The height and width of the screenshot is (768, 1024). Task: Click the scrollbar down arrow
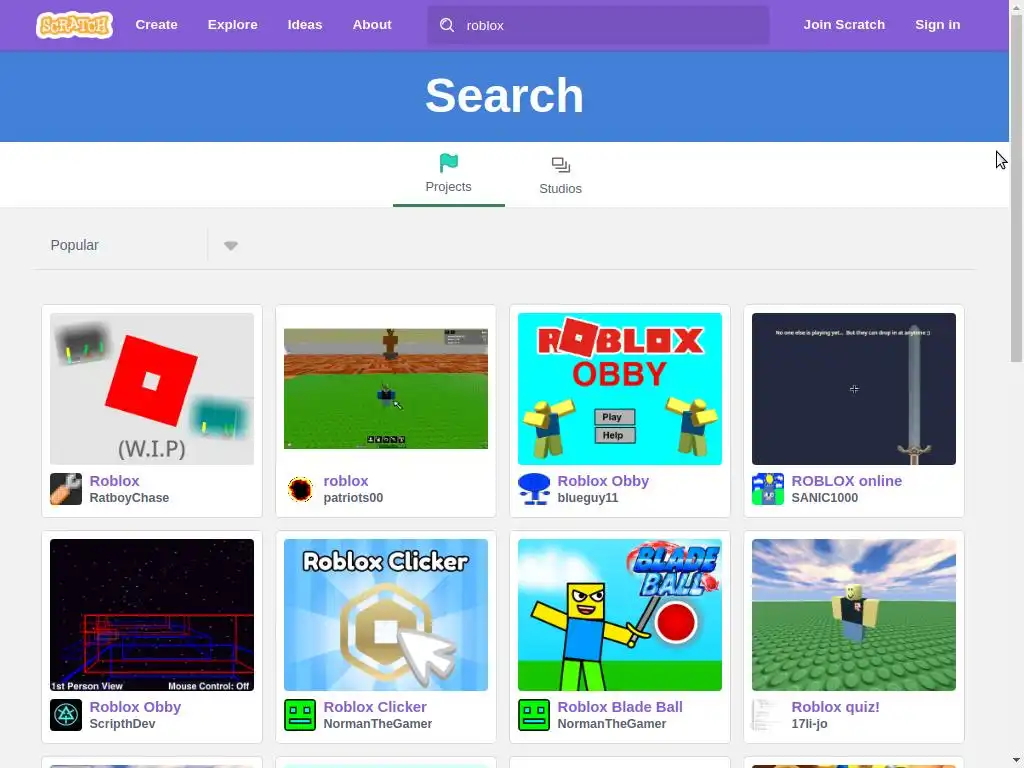[1017, 761]
